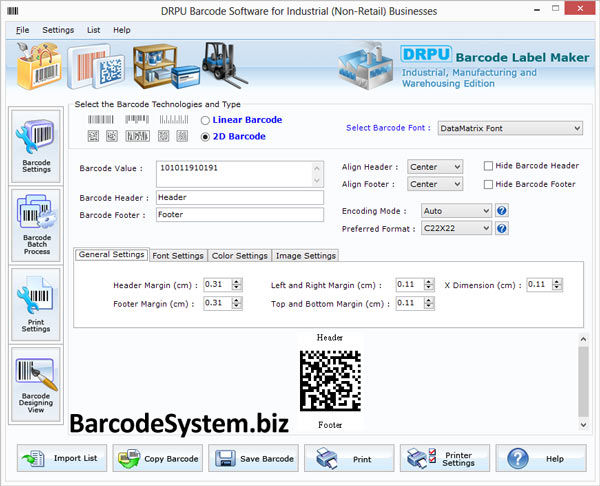Open Printer Settings button
The width and height of the screenshot is (600, 486).
point(445,458)
